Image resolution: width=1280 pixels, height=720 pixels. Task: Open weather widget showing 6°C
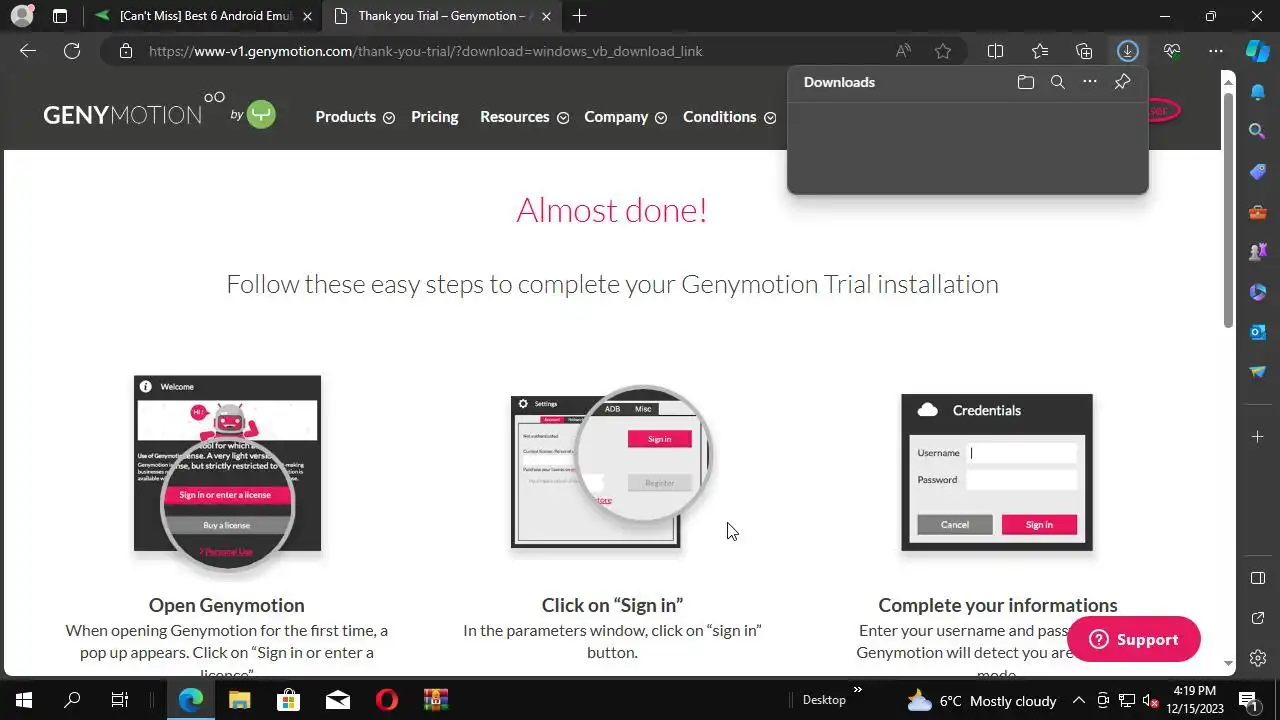981,701
